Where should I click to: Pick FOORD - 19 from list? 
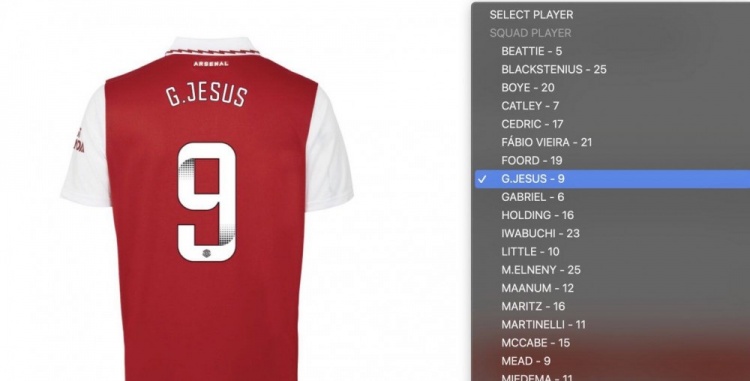[x=612, y=160]
